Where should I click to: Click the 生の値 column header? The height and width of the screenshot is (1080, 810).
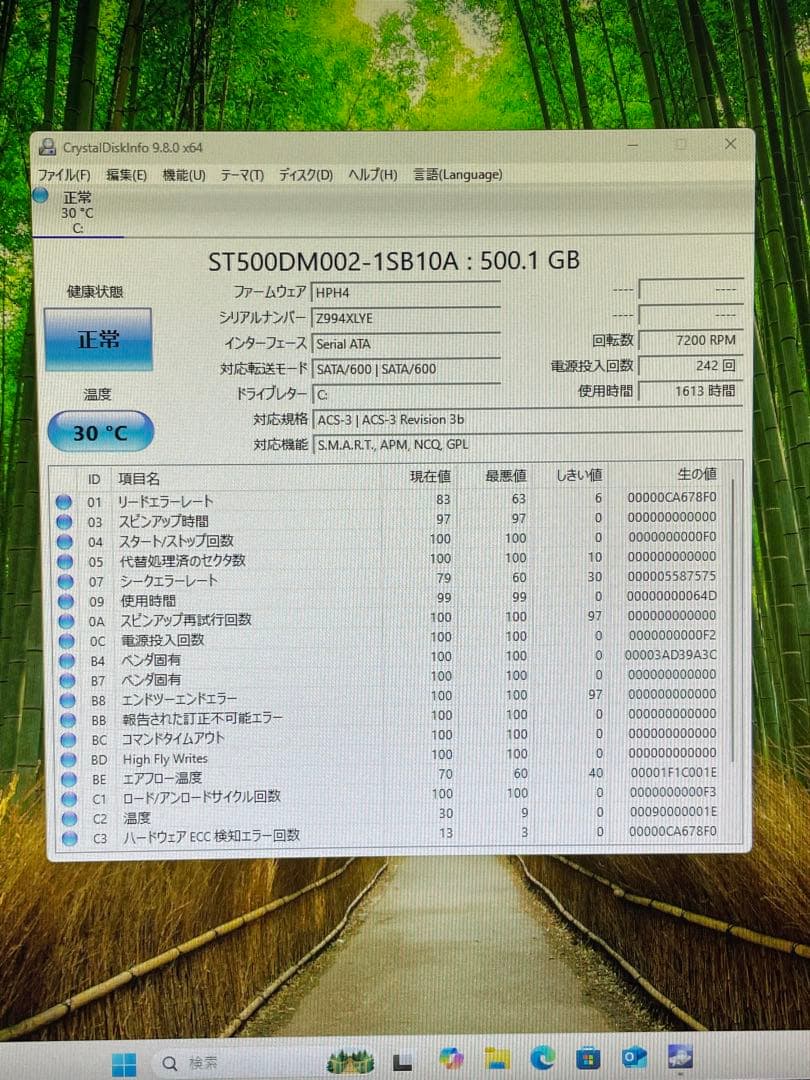point(697,474)
